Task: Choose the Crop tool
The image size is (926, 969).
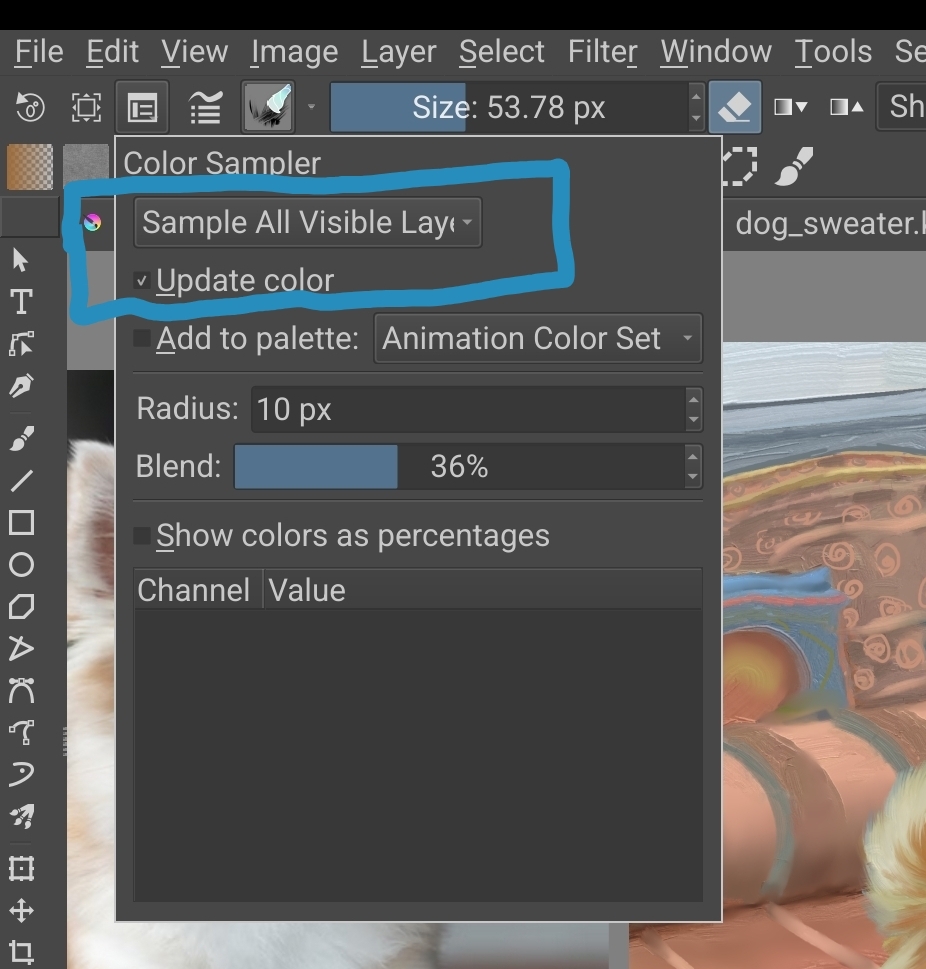Action: (21, 951)
